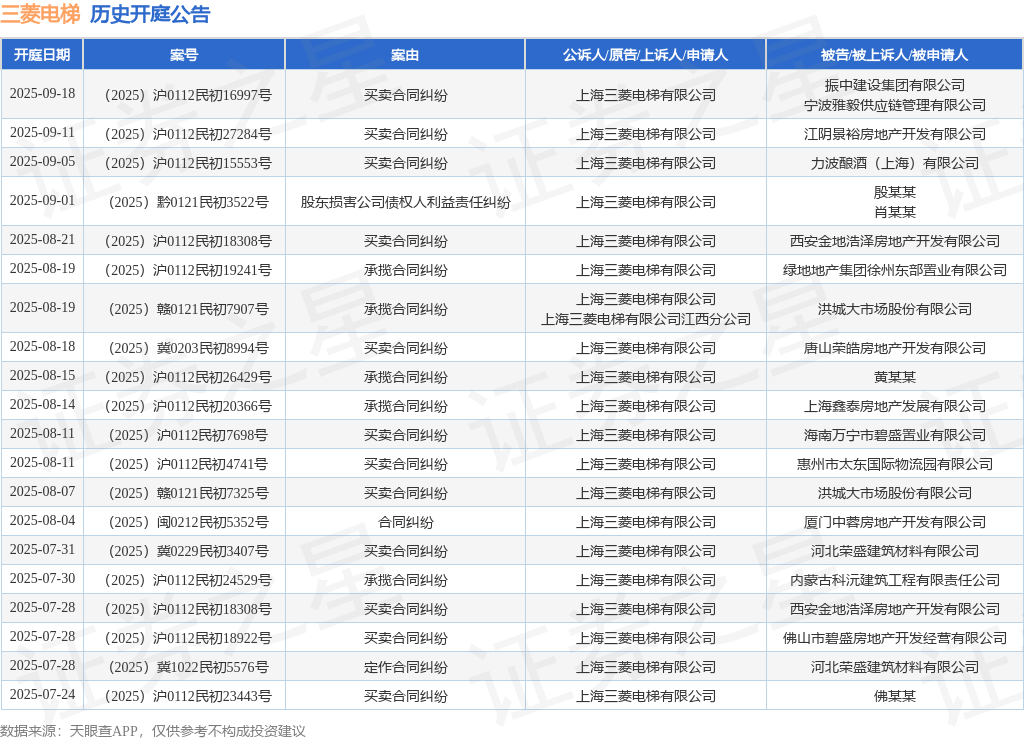The image size is (1024, 740).
Task: Click defendant 肖某某
Action: (x=895, y=212)
